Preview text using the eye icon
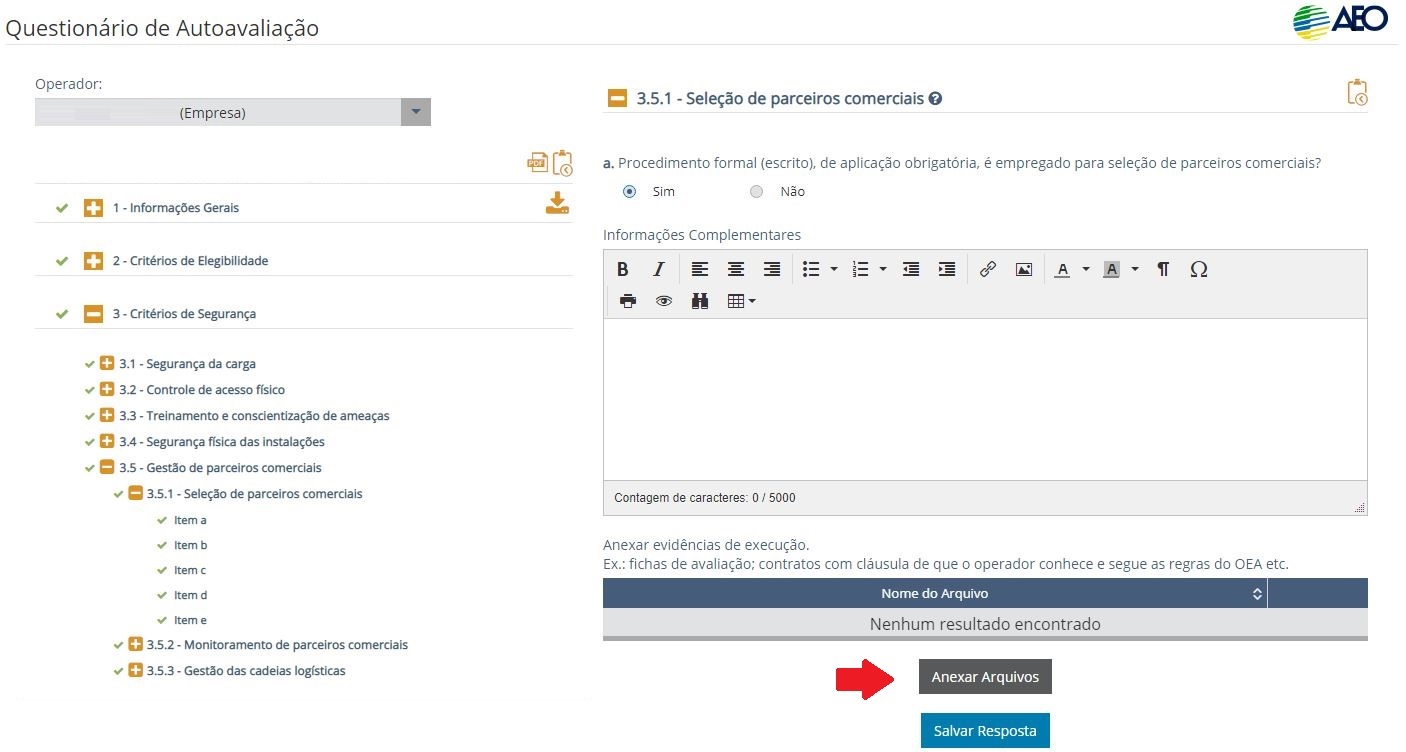Screen dimensions: 1406x752 662,300
